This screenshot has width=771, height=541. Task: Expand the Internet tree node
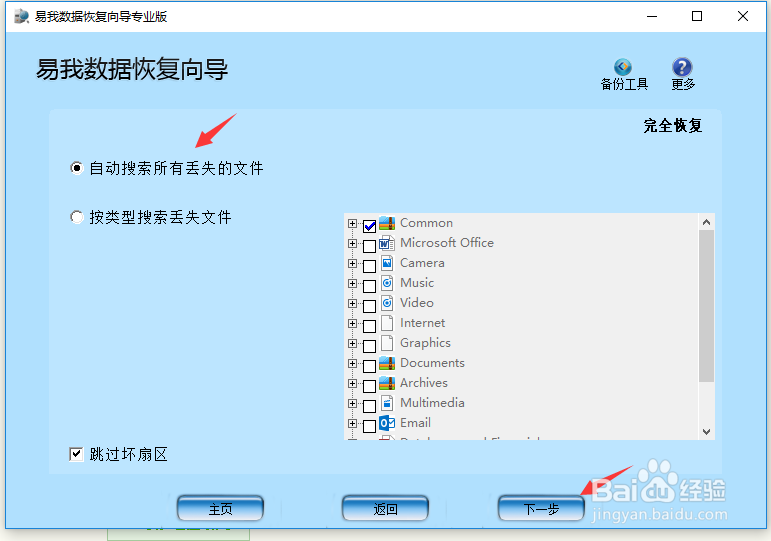[352, 323]
